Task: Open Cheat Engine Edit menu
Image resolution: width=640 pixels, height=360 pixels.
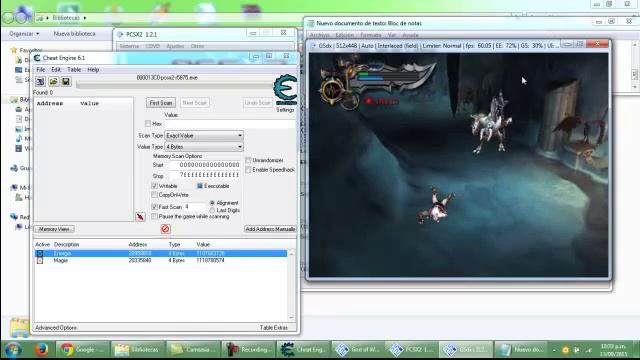Action: (56, 70)
